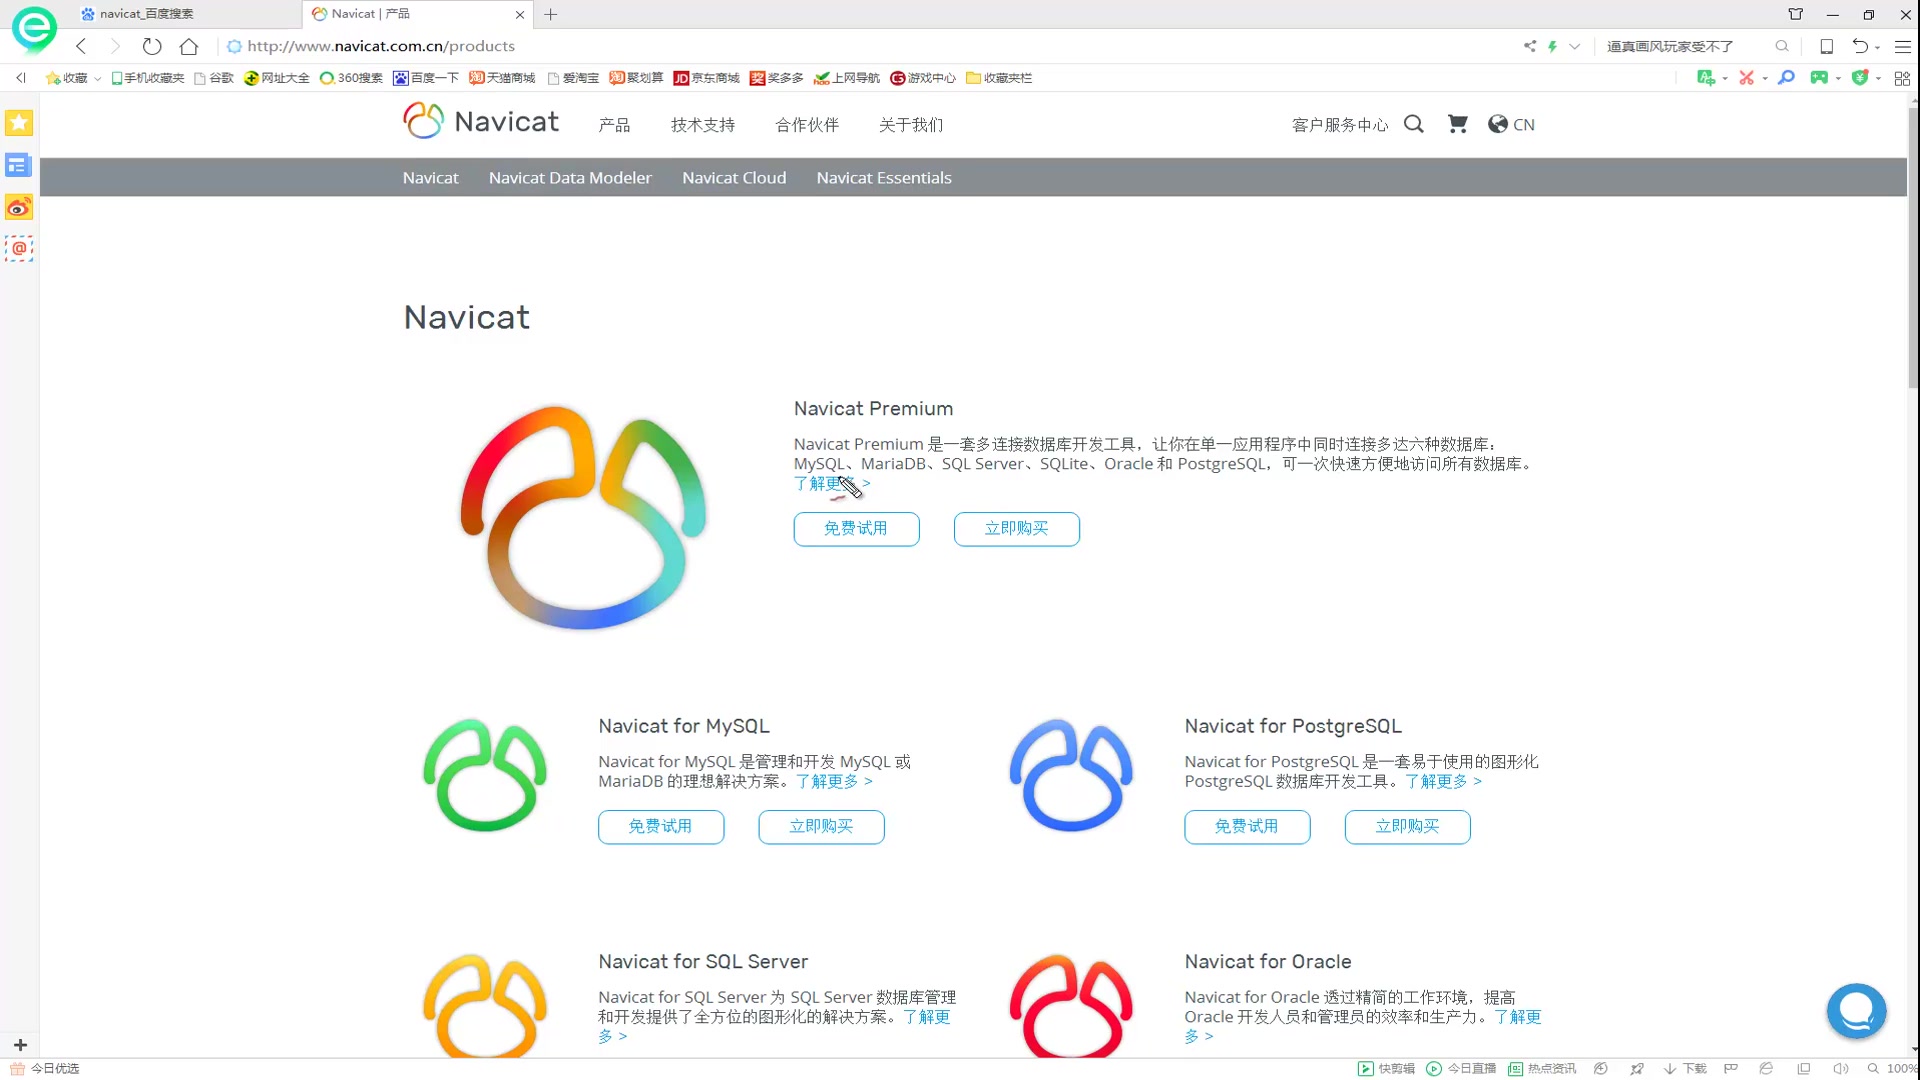Image resolution: width=1920 pixels, height=1080 pixels.
Task: Open the magnifier search tool in toolbar
Action: click(x=1786, y=78)
